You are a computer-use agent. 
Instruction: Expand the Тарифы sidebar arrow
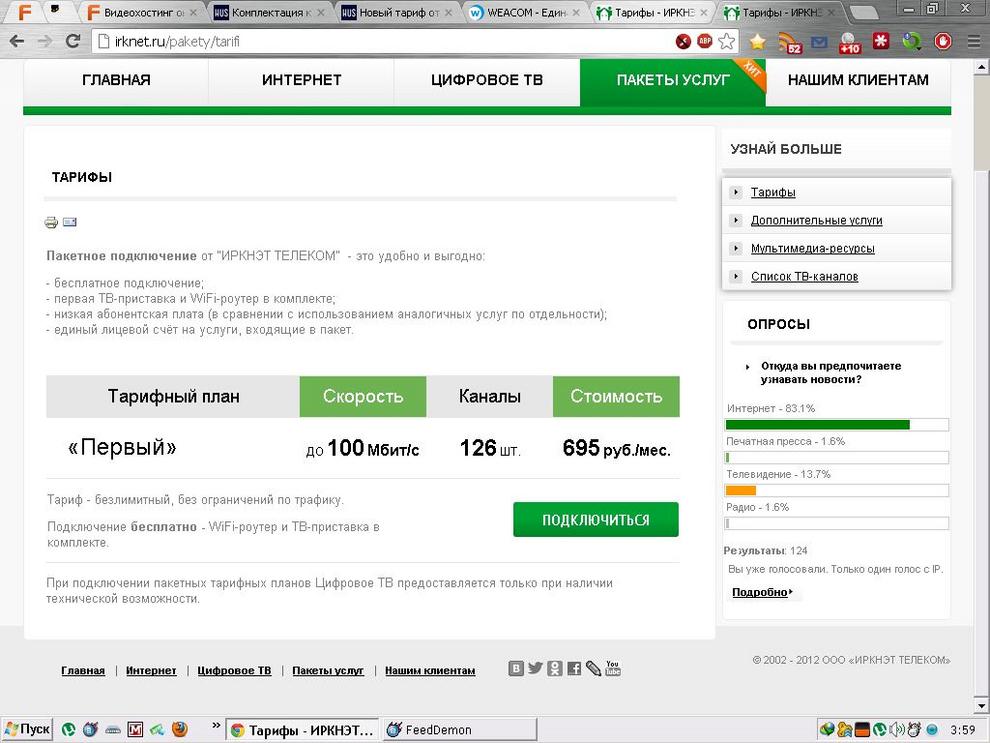click(x=736, y=192)
